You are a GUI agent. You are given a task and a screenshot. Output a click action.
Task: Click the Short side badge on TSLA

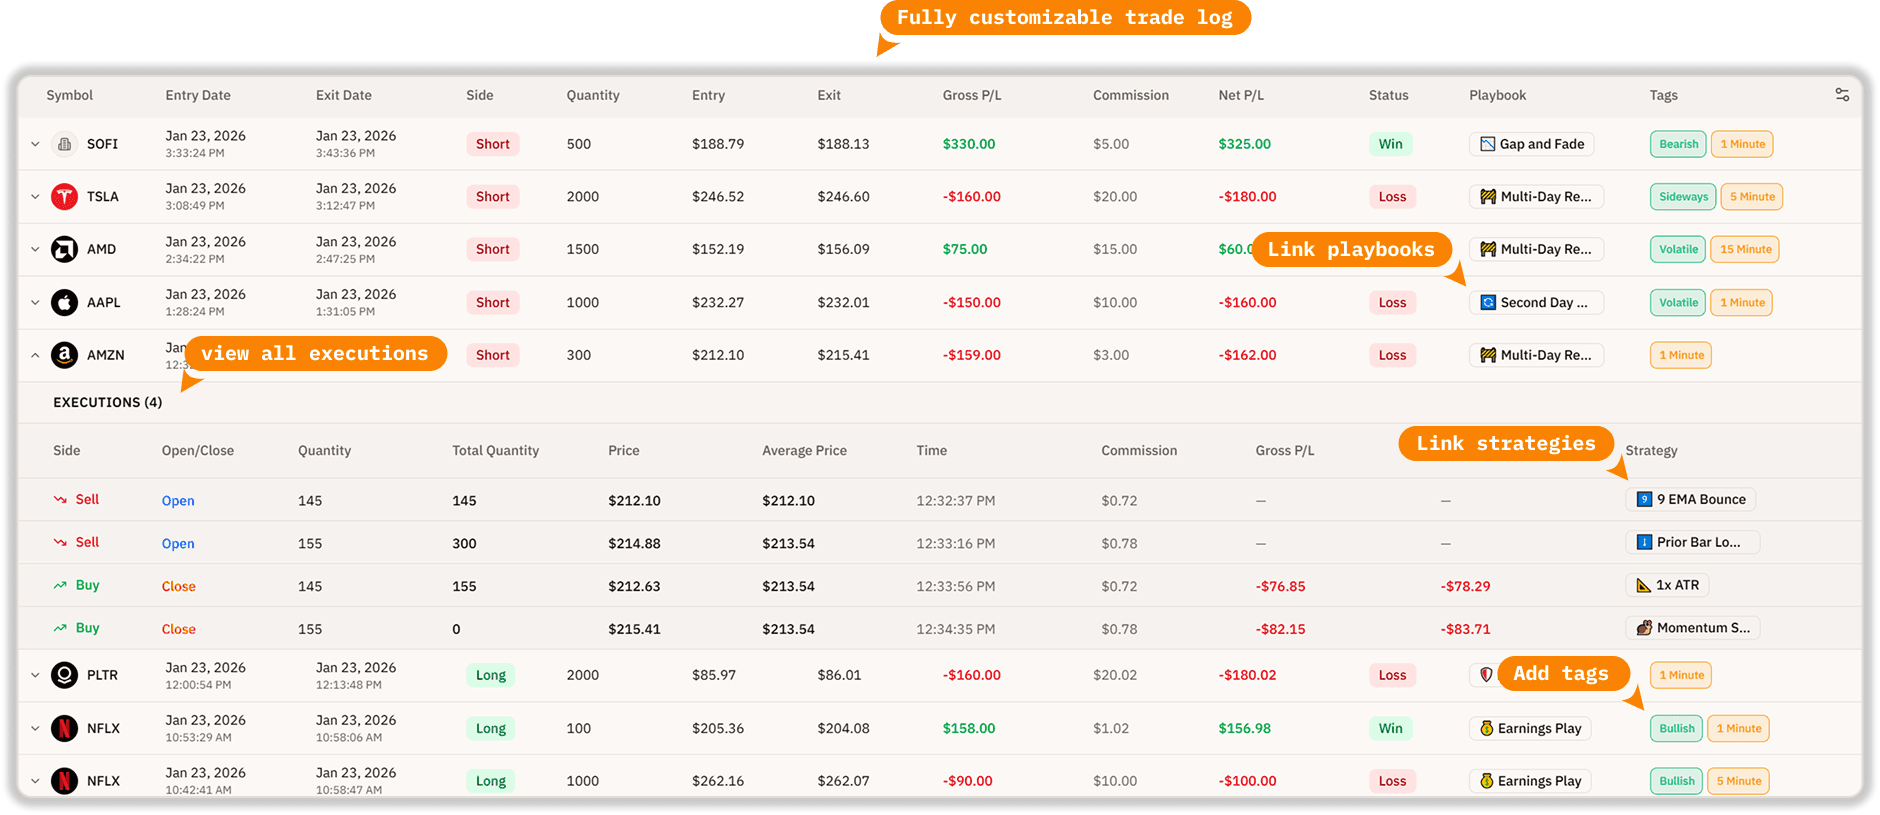coord(492,197)
